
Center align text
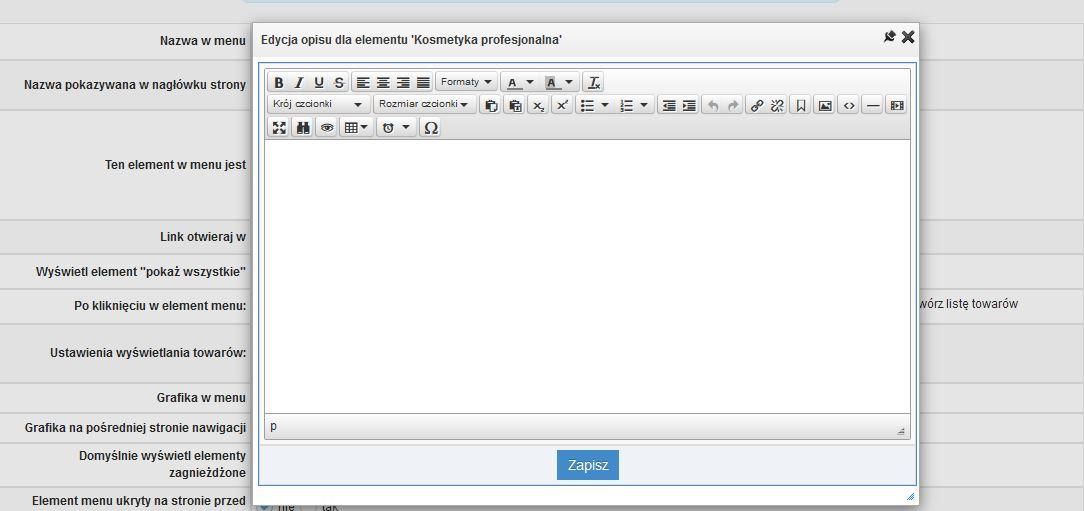(x=383, y=82)
